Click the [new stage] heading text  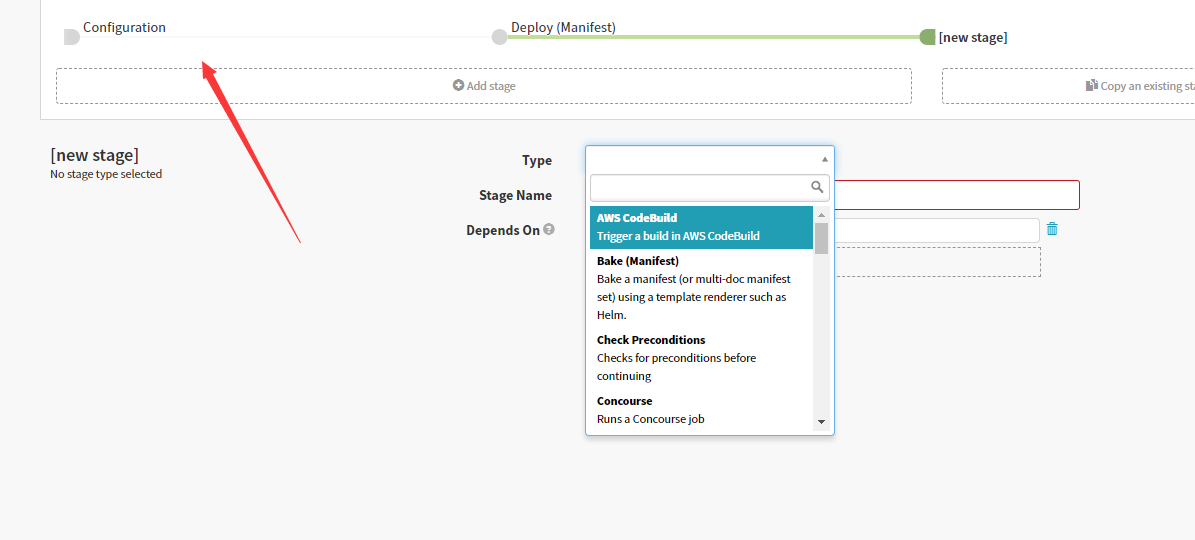pyautogui.click(x=95, y=155)
